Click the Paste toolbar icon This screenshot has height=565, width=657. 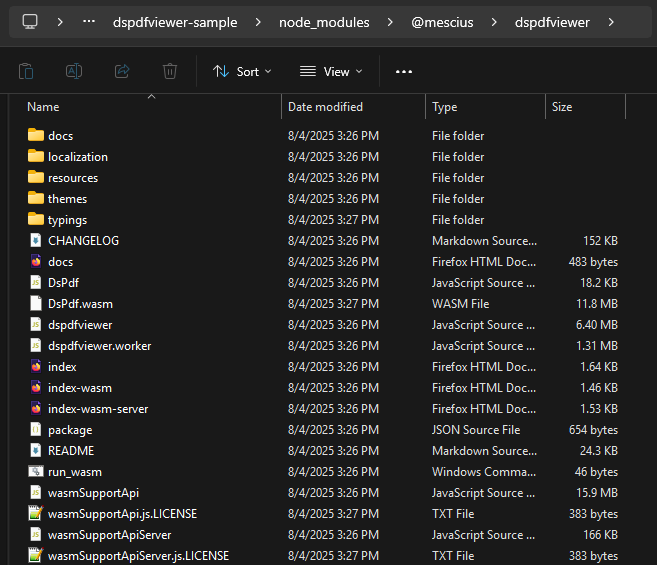[26, 71]
